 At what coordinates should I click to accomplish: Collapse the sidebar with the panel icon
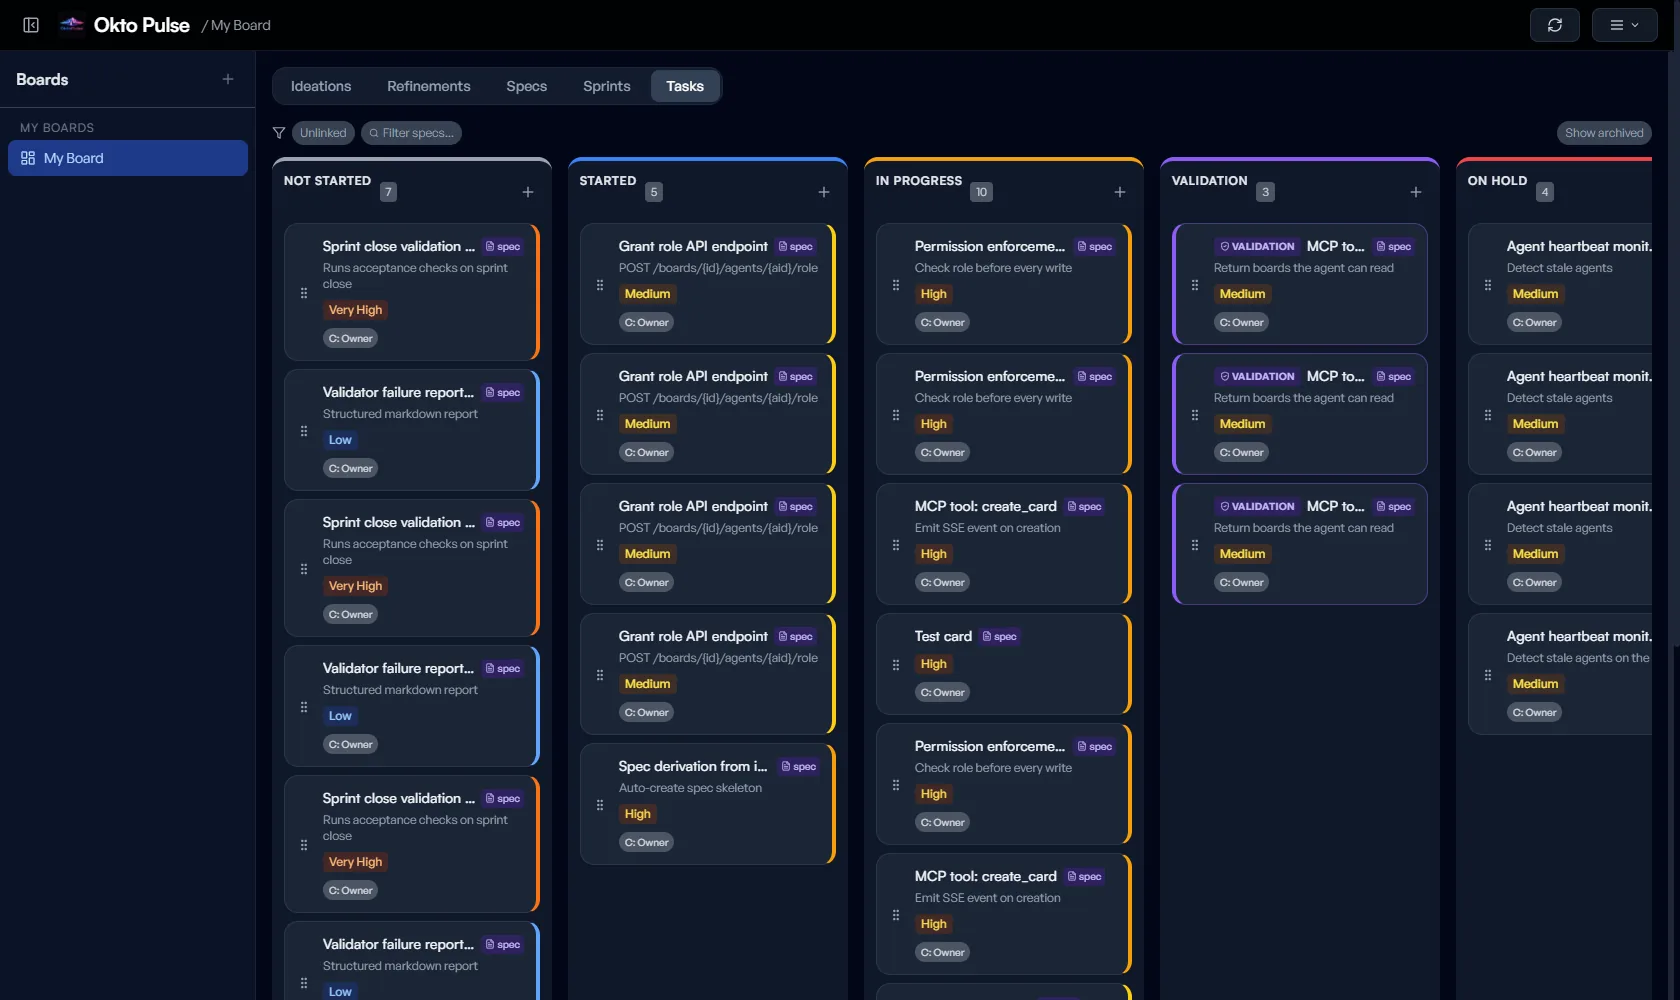click(30, 25)
